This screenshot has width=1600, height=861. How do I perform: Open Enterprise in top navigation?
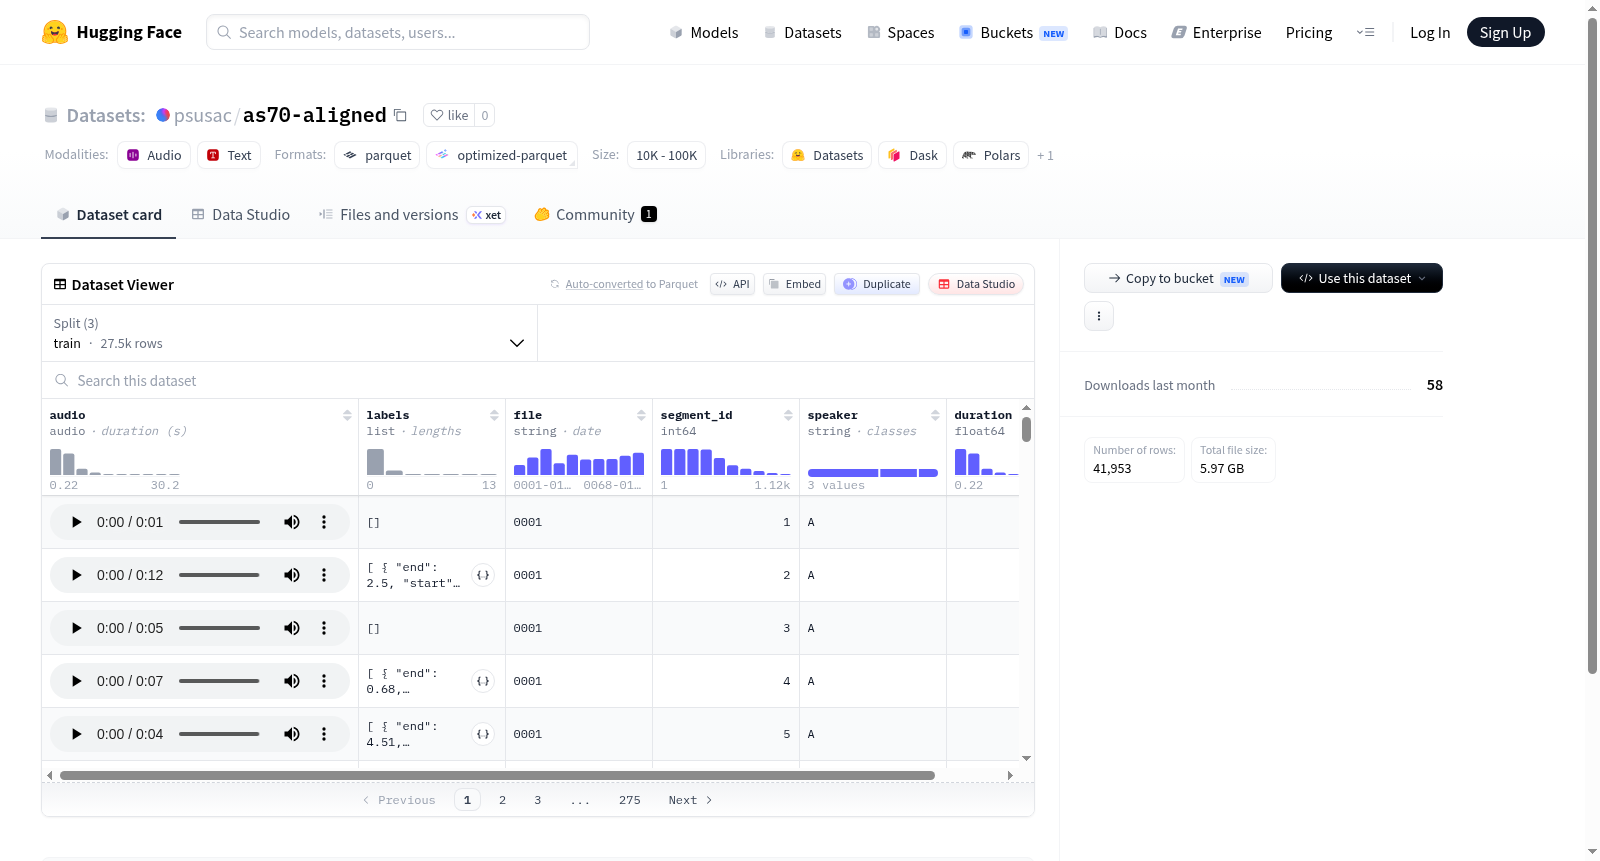click(1216, 33)
